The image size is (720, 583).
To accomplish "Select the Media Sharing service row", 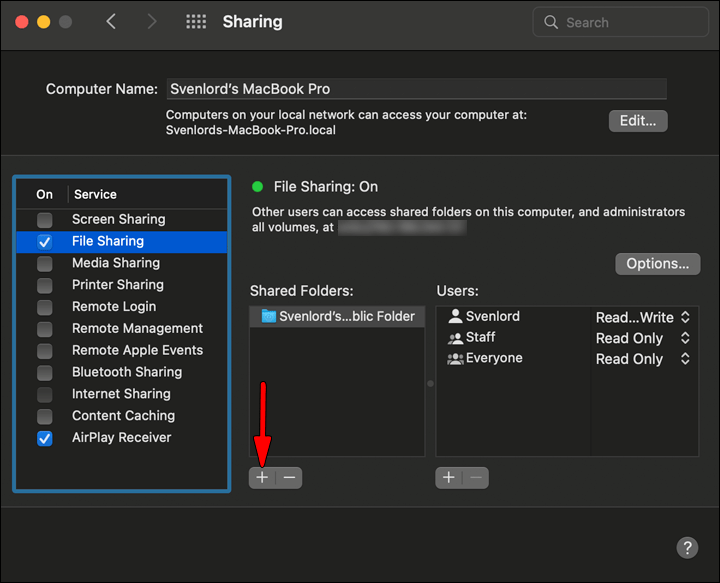I will [122, 263].
